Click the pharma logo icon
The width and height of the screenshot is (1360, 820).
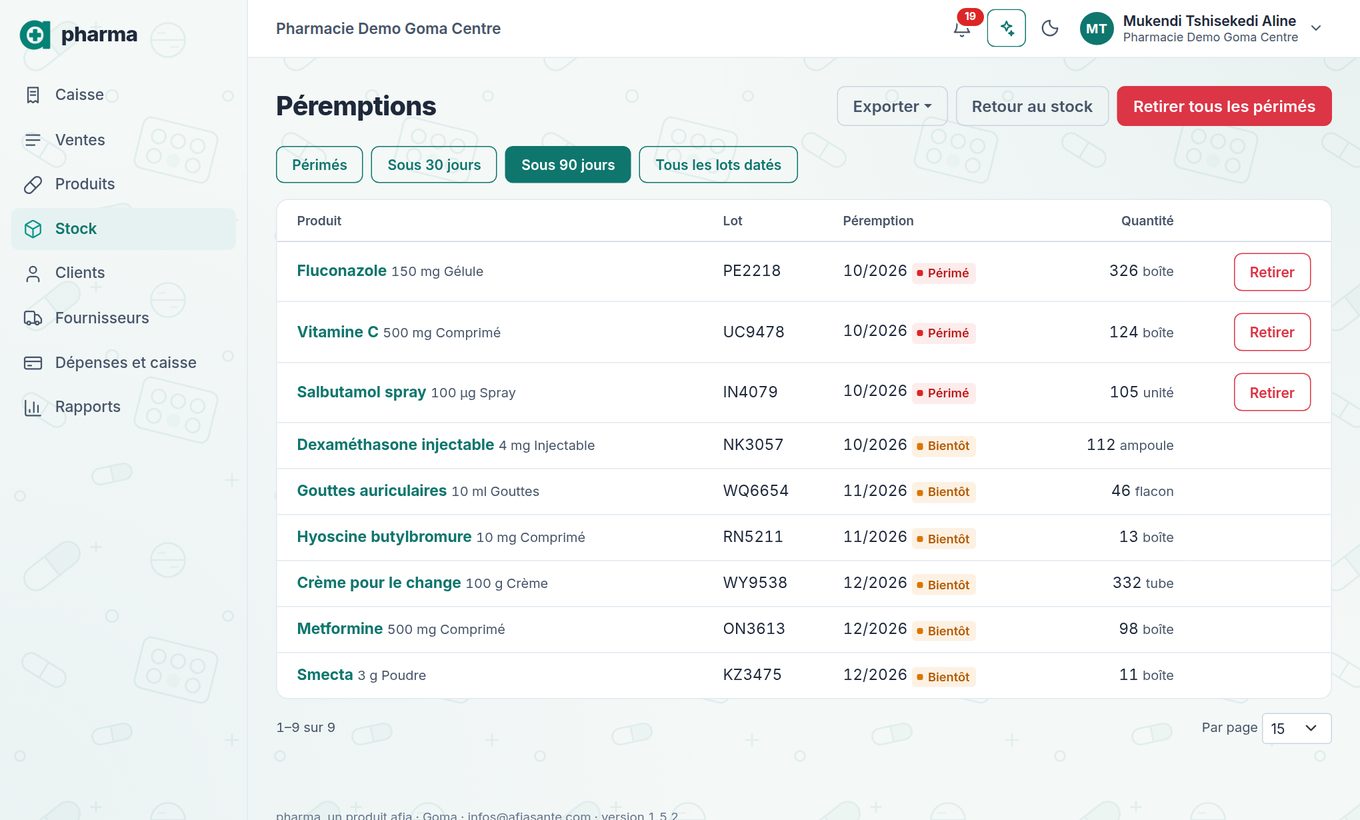(x=35, y=35)
